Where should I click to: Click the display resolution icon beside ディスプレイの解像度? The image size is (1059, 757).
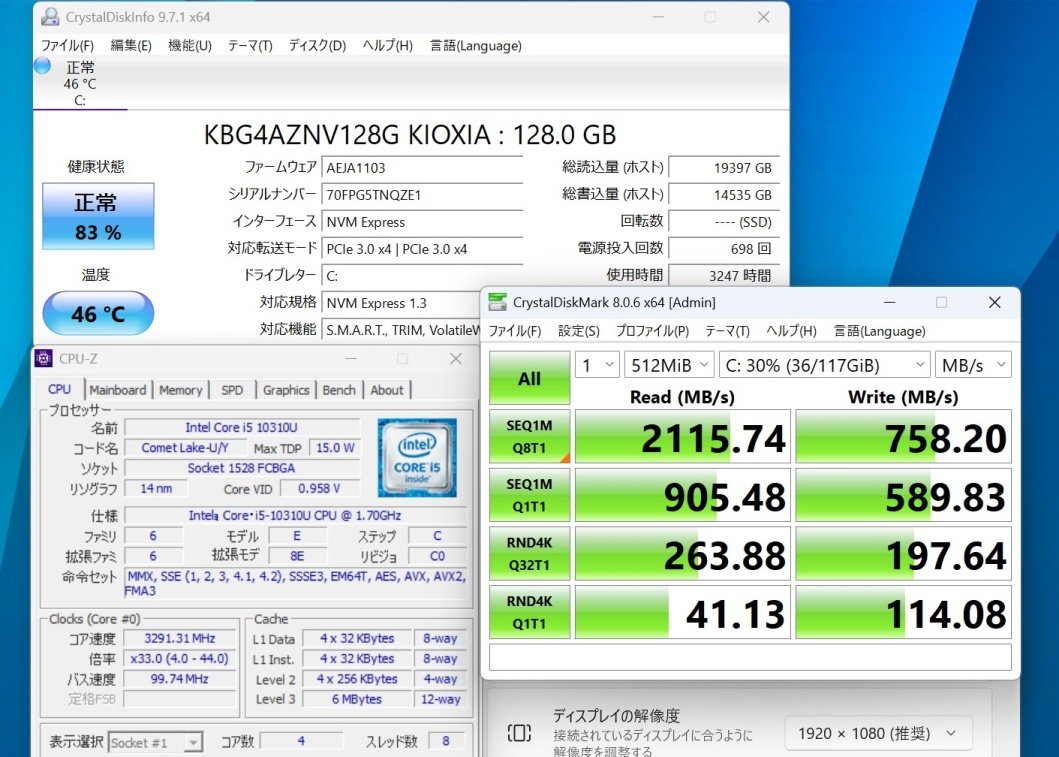tap(518, 733)
